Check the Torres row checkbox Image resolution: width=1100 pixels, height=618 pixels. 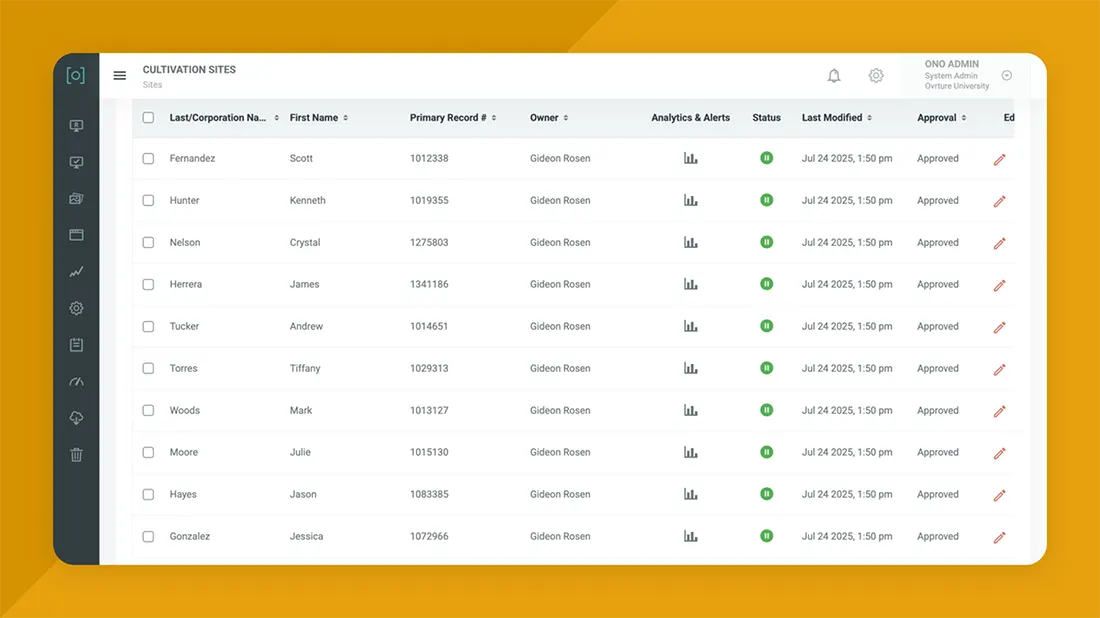pos(148,368)
